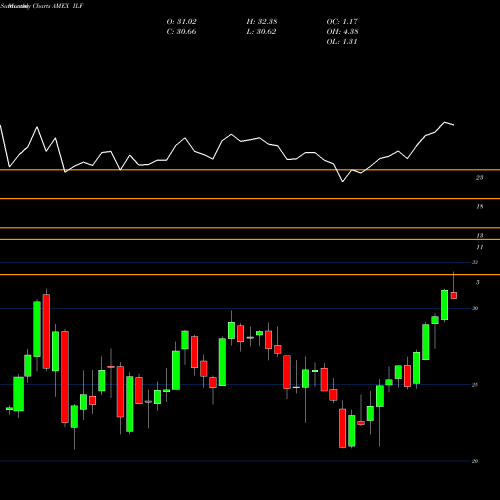Select the OL: 1.31 reading
Image resolution: width=500 pixels, height=500 pixels.
point(342,42)
